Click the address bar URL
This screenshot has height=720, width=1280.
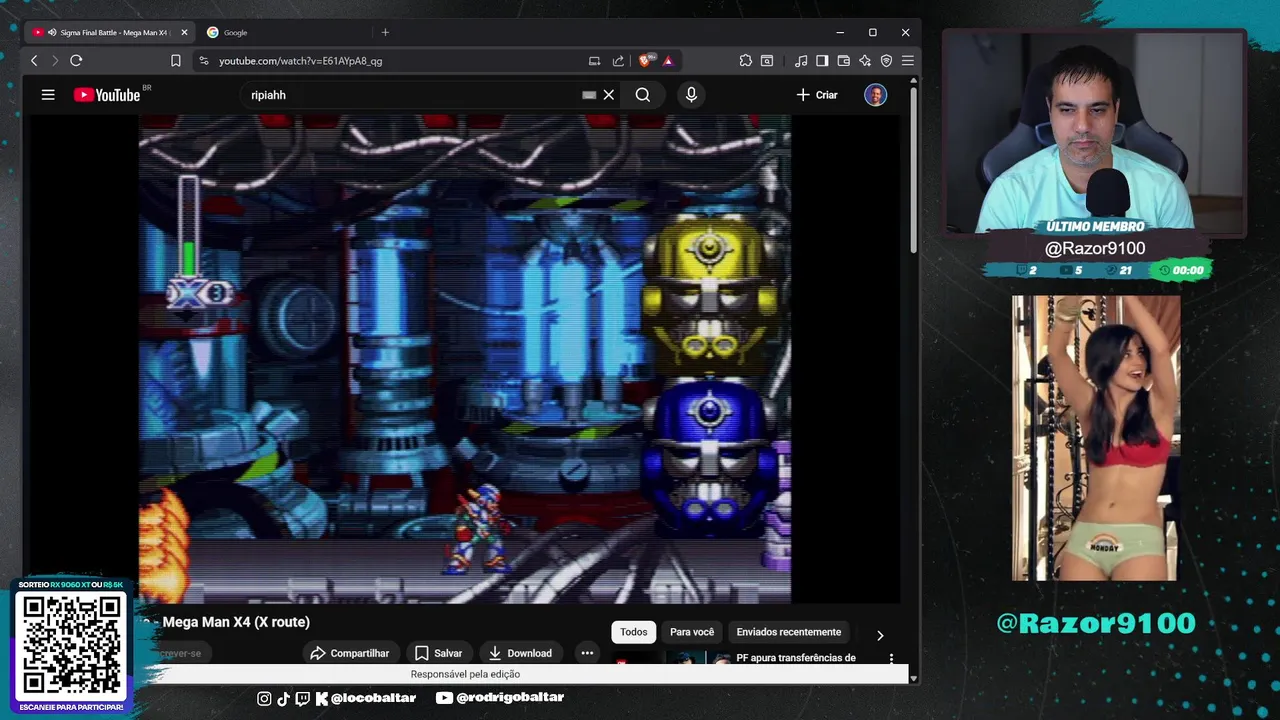pyautogui.click(x=300, y=61)
